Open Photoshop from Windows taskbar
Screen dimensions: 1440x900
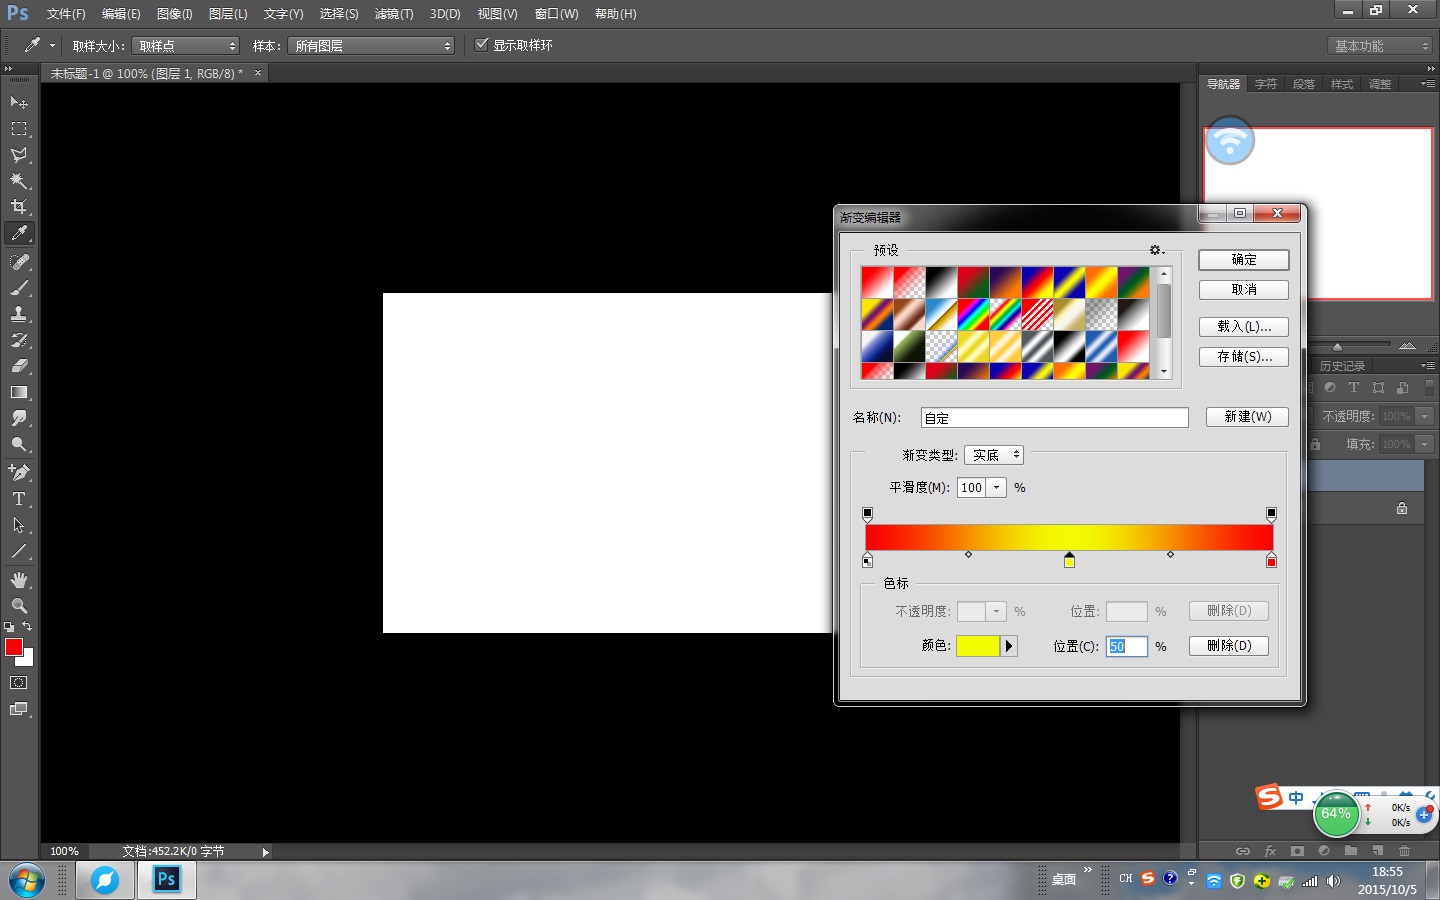166,880
